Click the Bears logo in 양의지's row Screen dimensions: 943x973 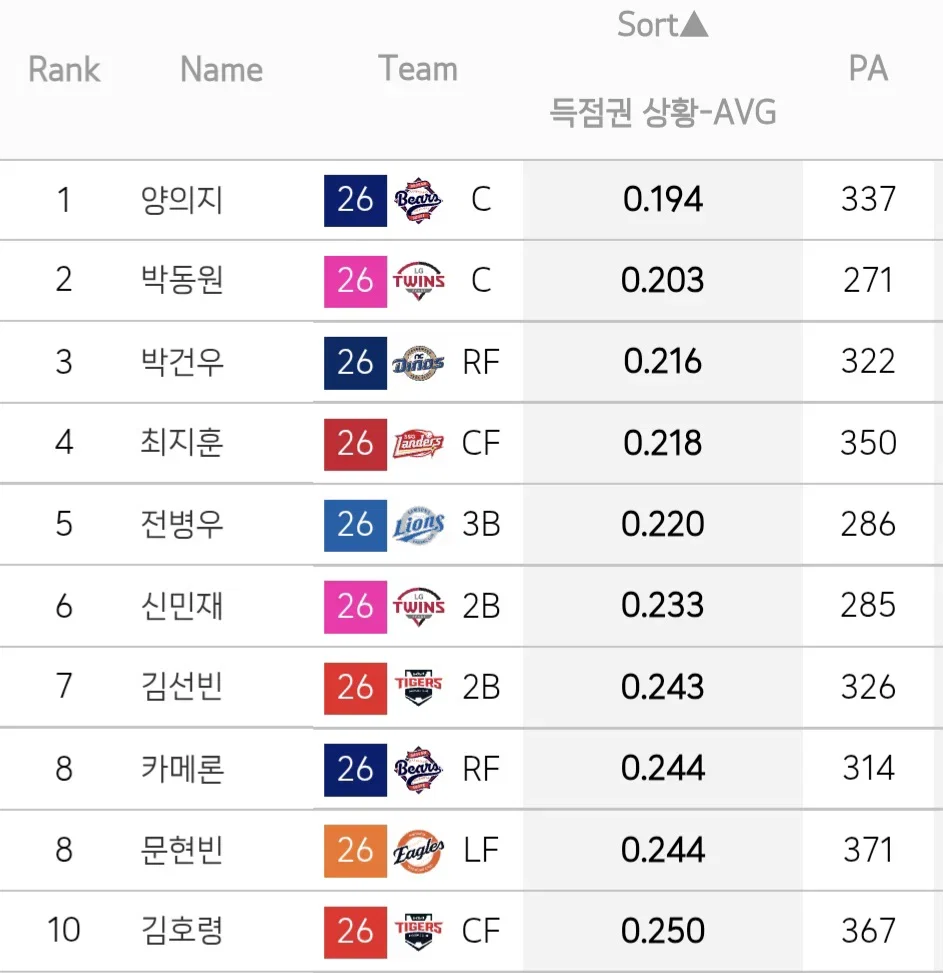(x=418, y=200)
